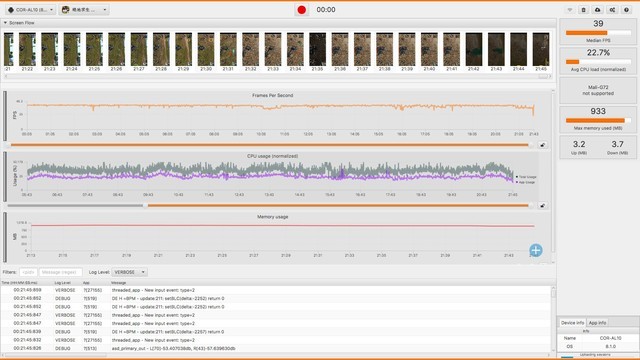Screen dimensions: 640x360
Task: Select the 21:45 screenshot thumbnail
Action: (x=541, y=49)
